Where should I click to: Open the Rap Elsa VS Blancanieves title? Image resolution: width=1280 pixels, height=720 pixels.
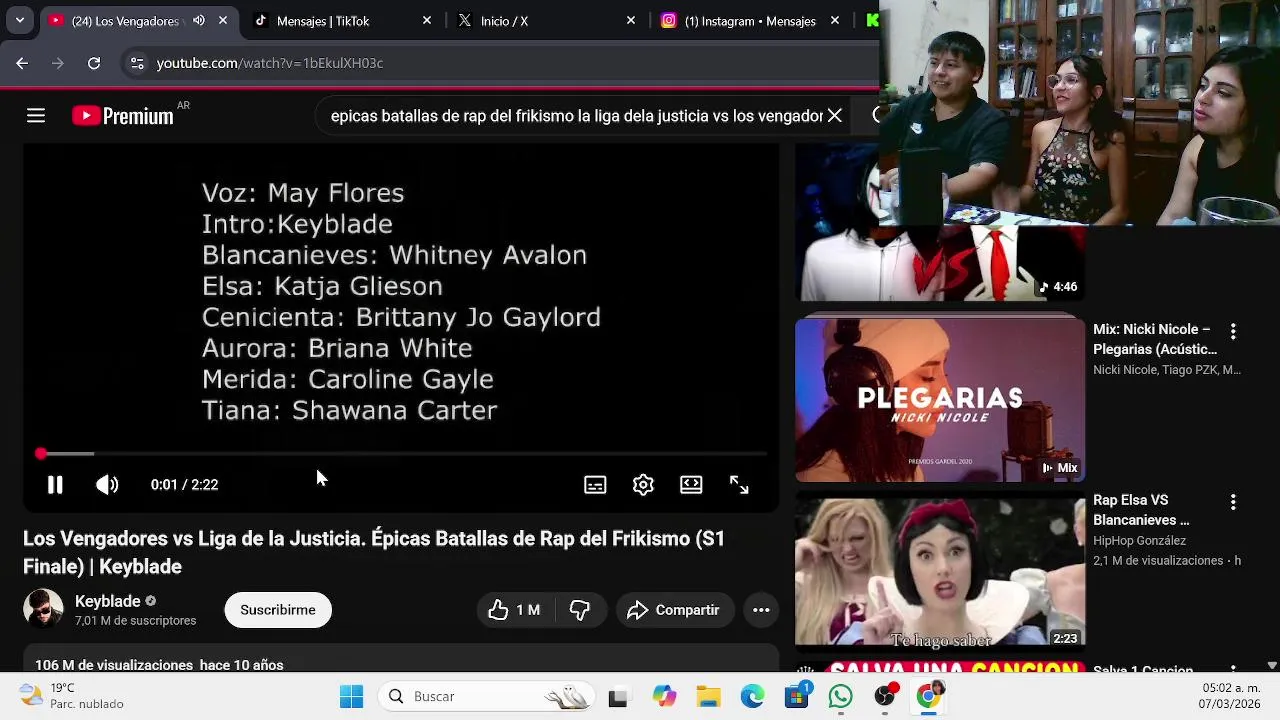(x=1141, y=510)
